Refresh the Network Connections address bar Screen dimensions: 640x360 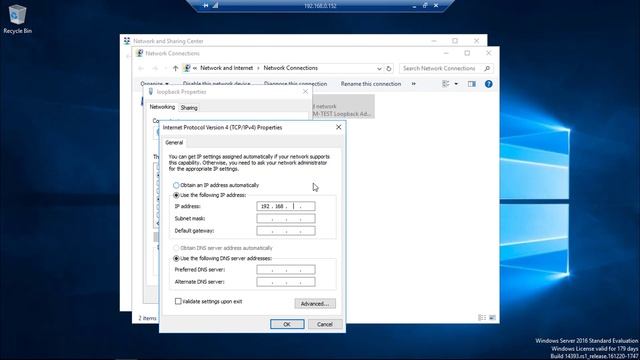389,69
